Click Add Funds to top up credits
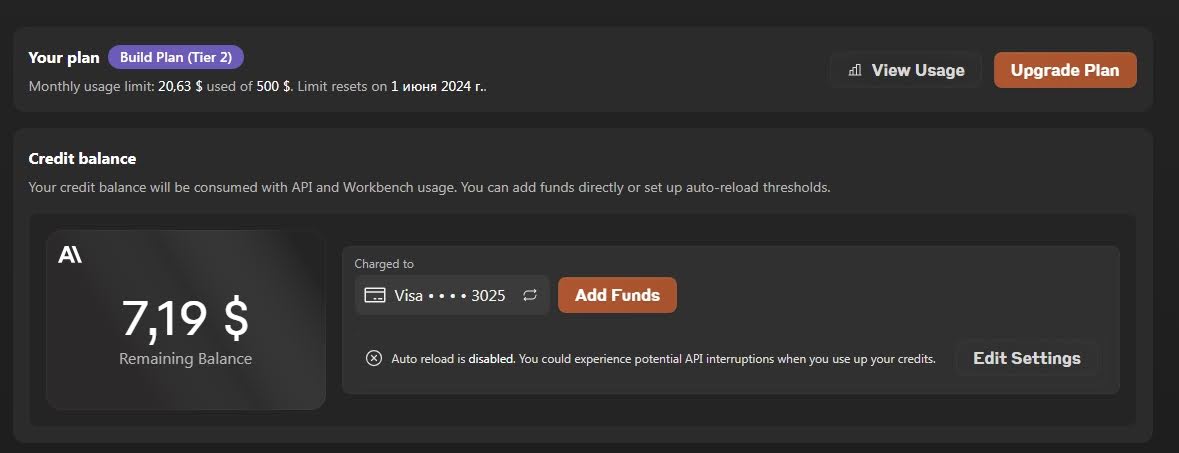Image resolution: width=1179 pixels, height=453 pixels. [x=617, y=295]
